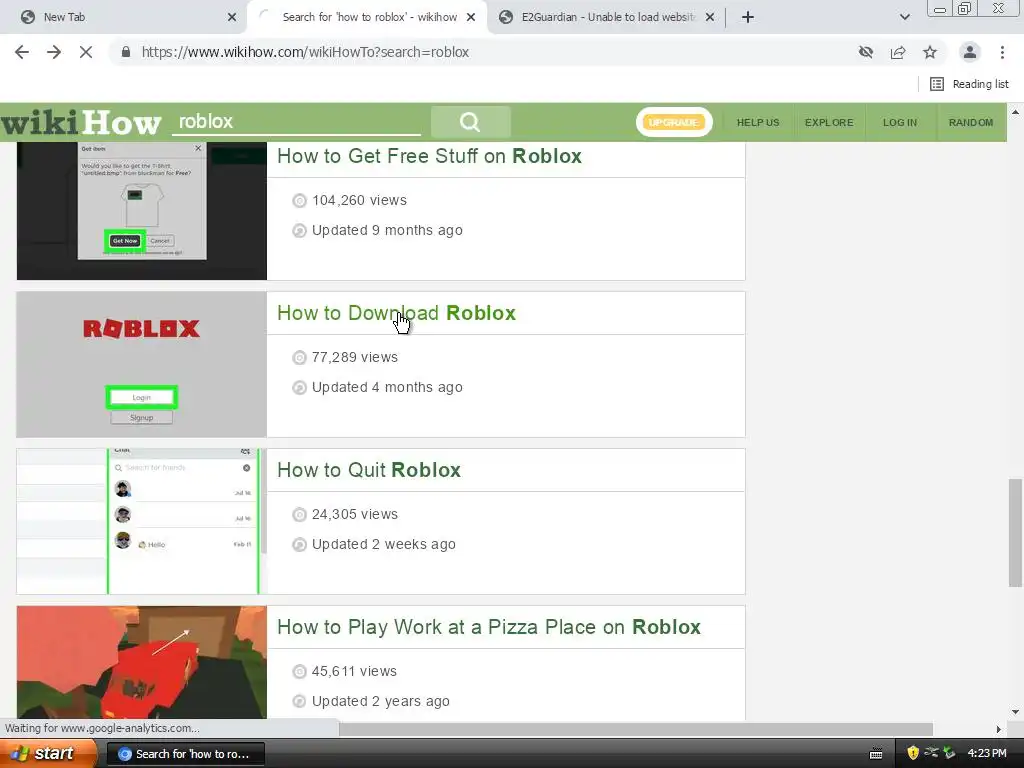Open the HELP US menu
1024x768 pixels.
click(x=758, y=122)
